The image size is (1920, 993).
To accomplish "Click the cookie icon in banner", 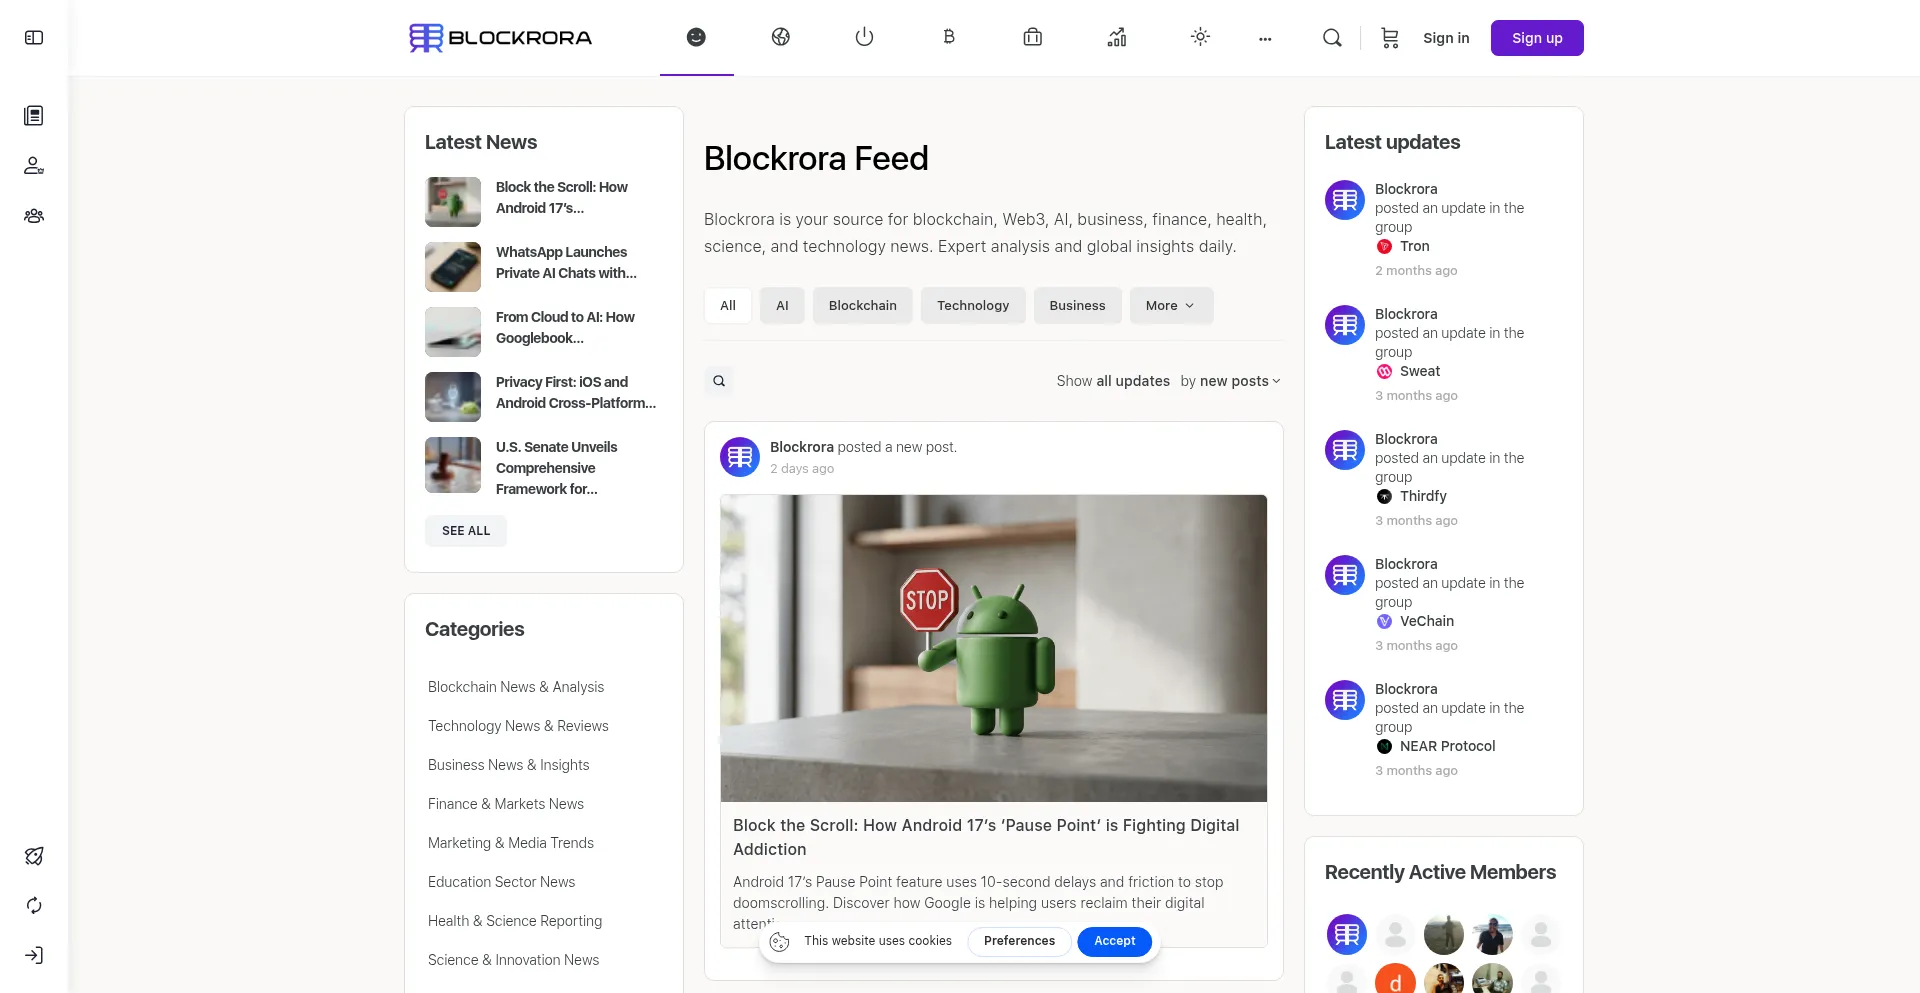I will pos(780,942).
